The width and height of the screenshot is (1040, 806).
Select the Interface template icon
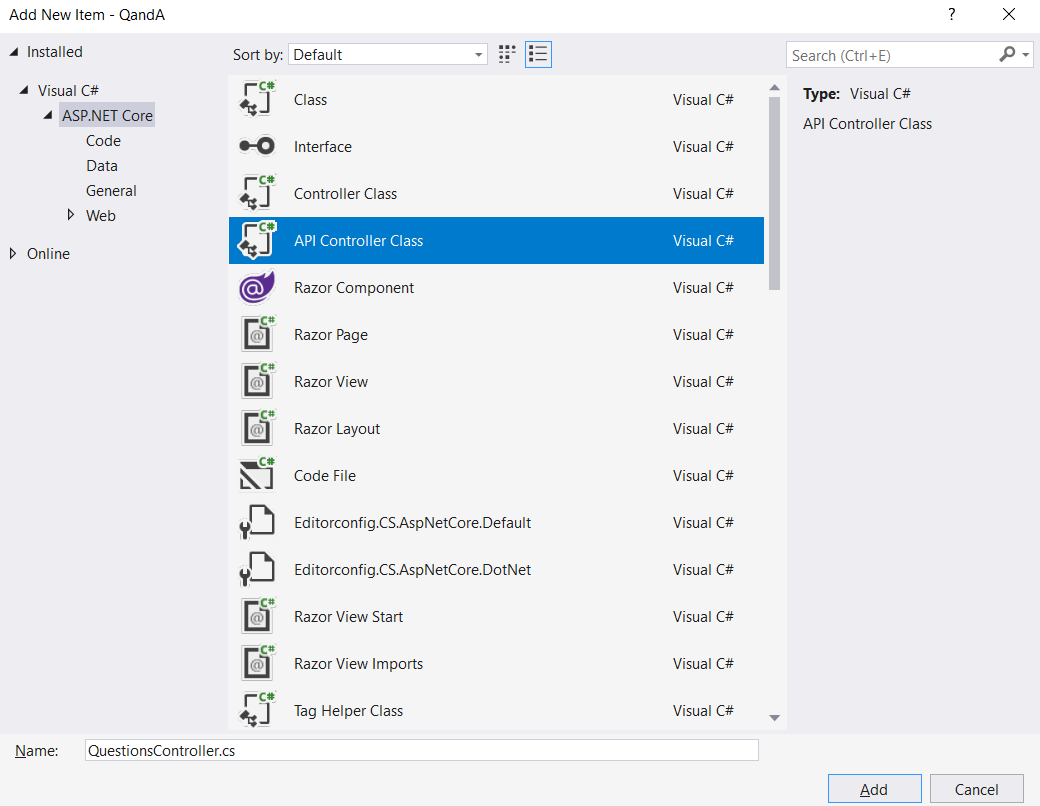click(x=257, y=147)
